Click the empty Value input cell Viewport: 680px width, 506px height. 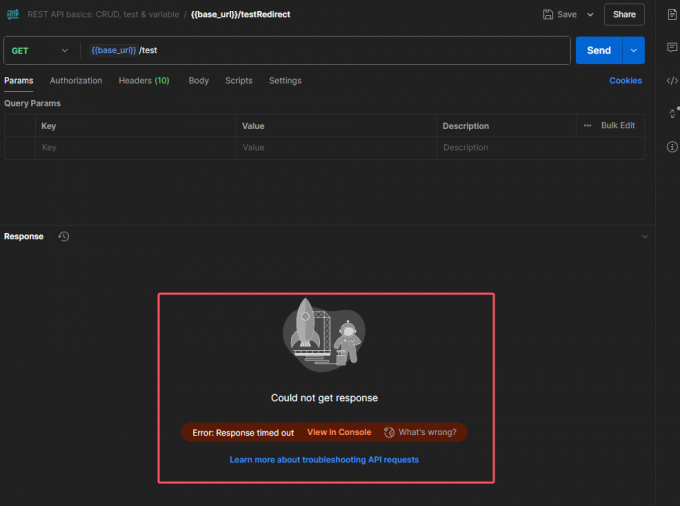[337, 147]
